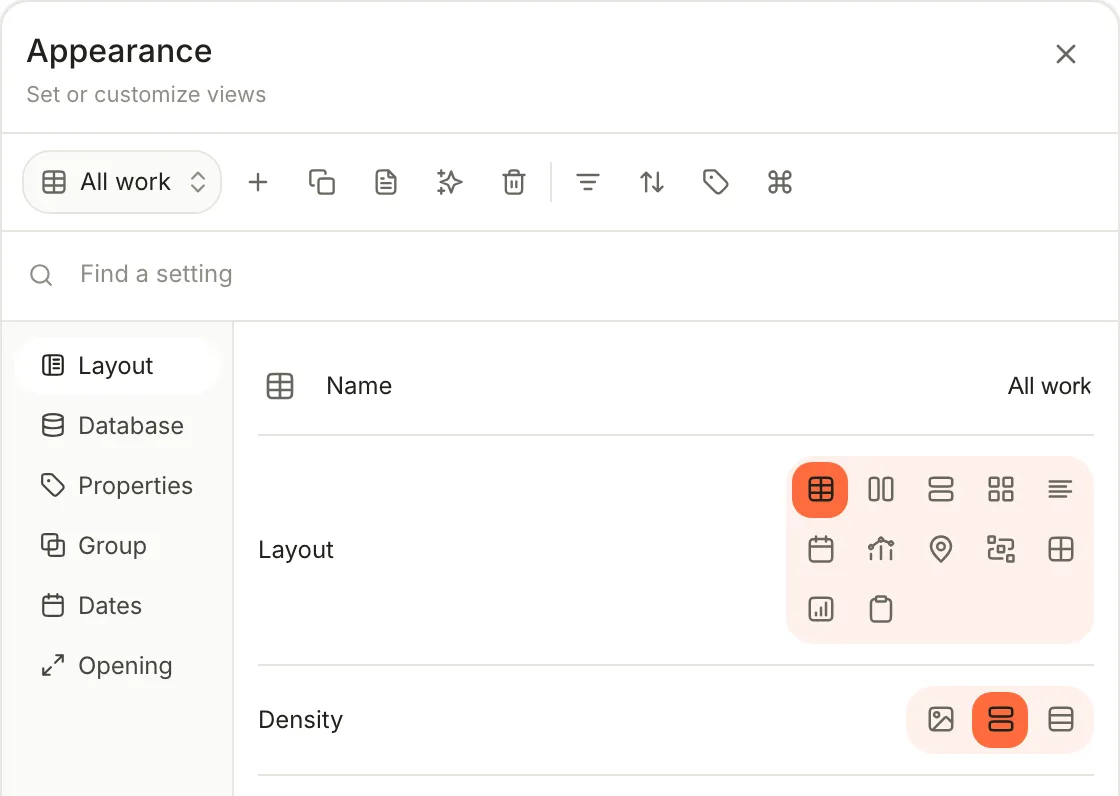The height and width of the screenshot is (796, 1120).
Task: Choose the board columns layout option
Action: (881, 489)
